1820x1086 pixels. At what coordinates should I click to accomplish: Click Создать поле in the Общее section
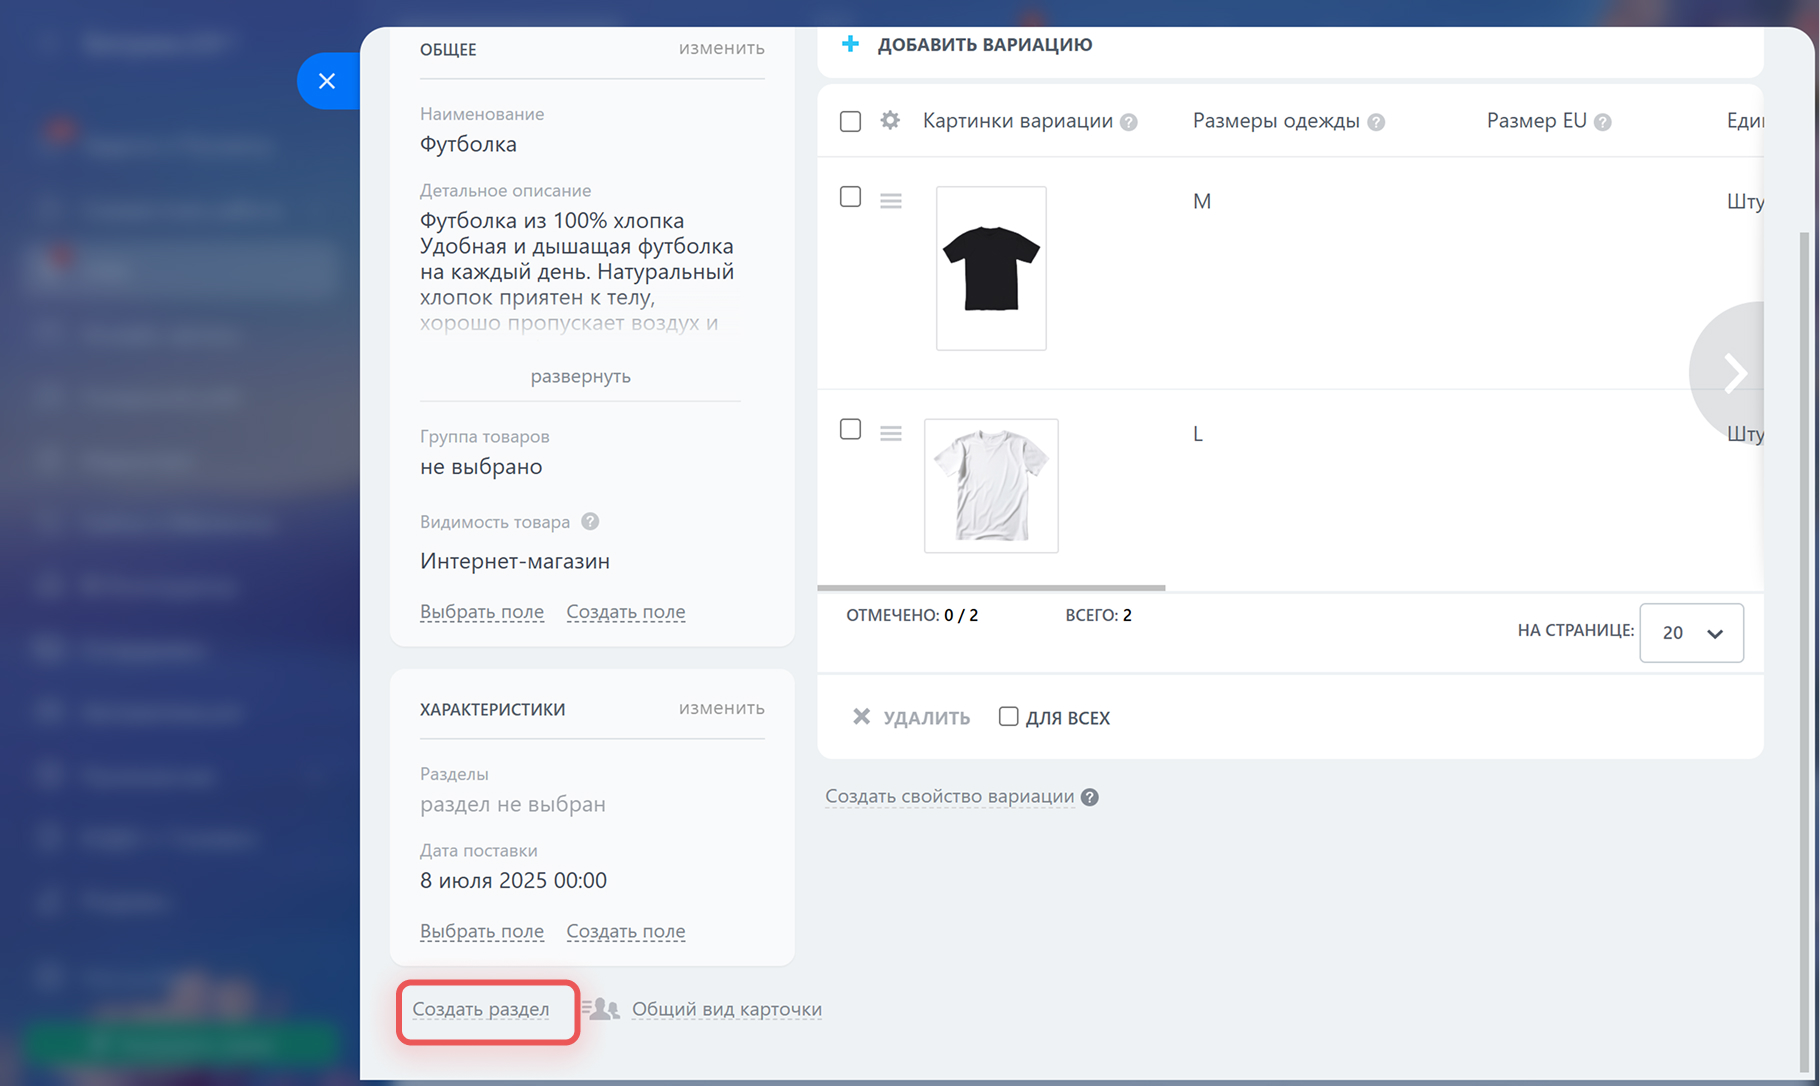(x=626, y=611)
